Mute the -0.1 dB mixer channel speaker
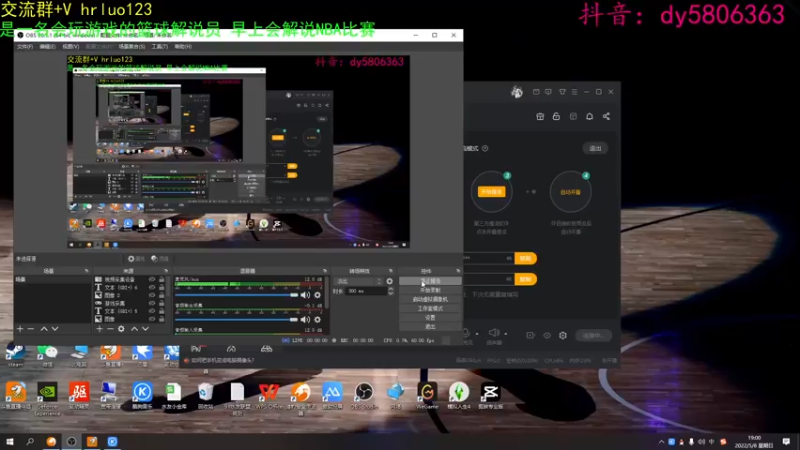Viewport: 800px width, 450px height. [305, 319]
